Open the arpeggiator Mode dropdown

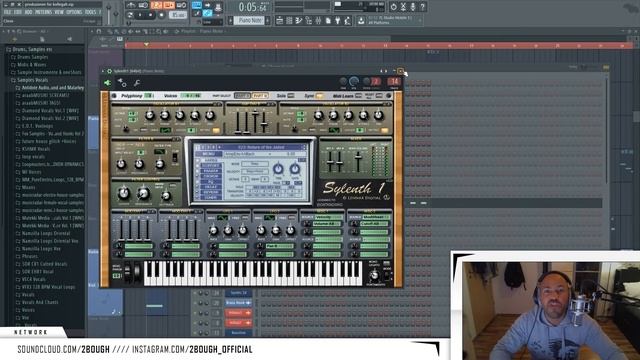[255, 164]
